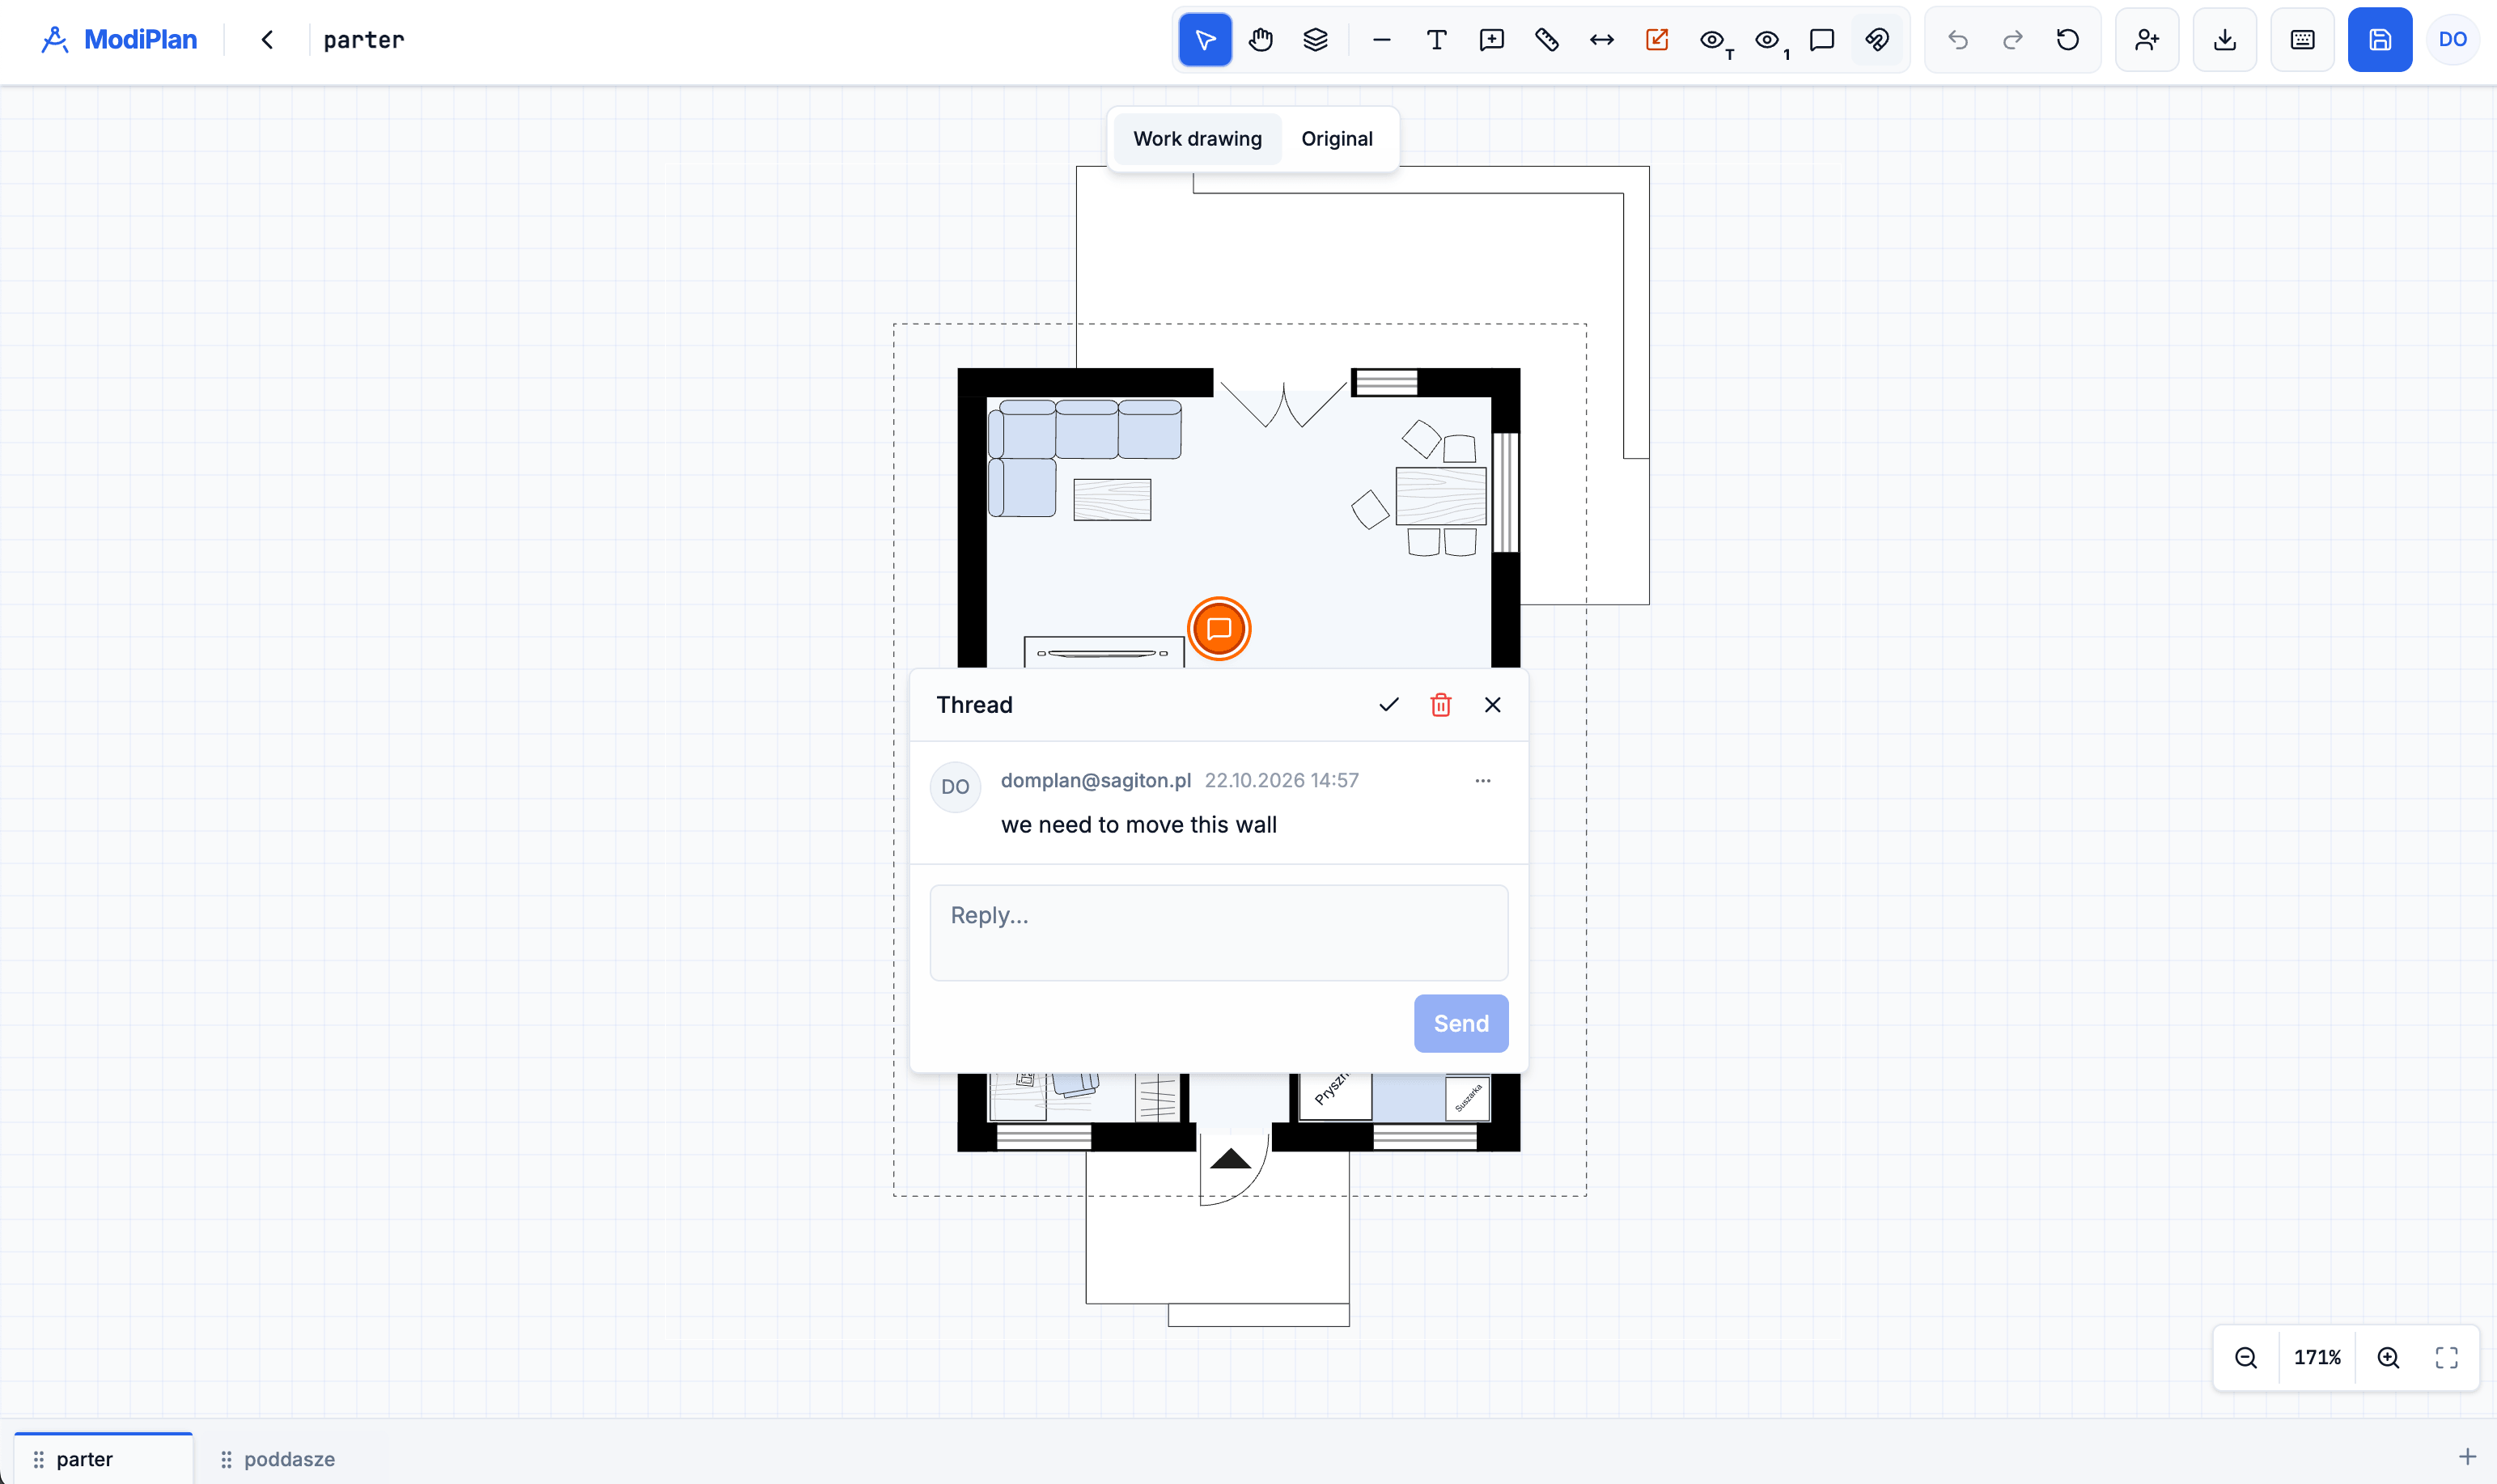This screenshot has height=1484, width=2497.
Task: Invite a collaborator with add-user icon
Action: pyautogui.click(x=2147, y=40)
